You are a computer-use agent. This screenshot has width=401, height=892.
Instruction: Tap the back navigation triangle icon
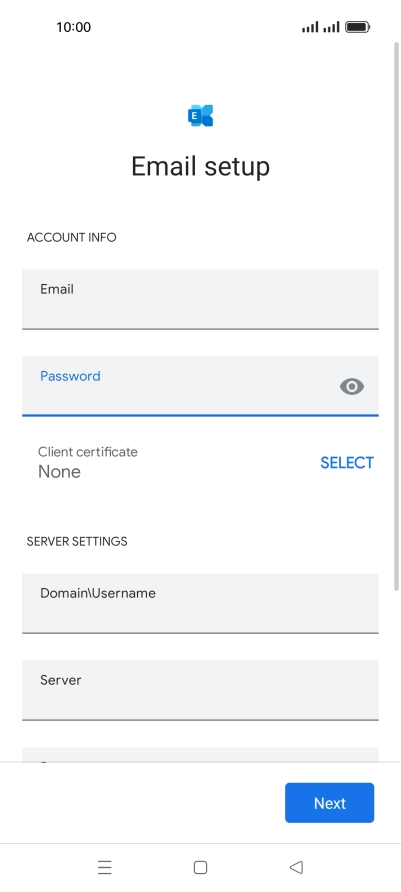tap(296, 867)
